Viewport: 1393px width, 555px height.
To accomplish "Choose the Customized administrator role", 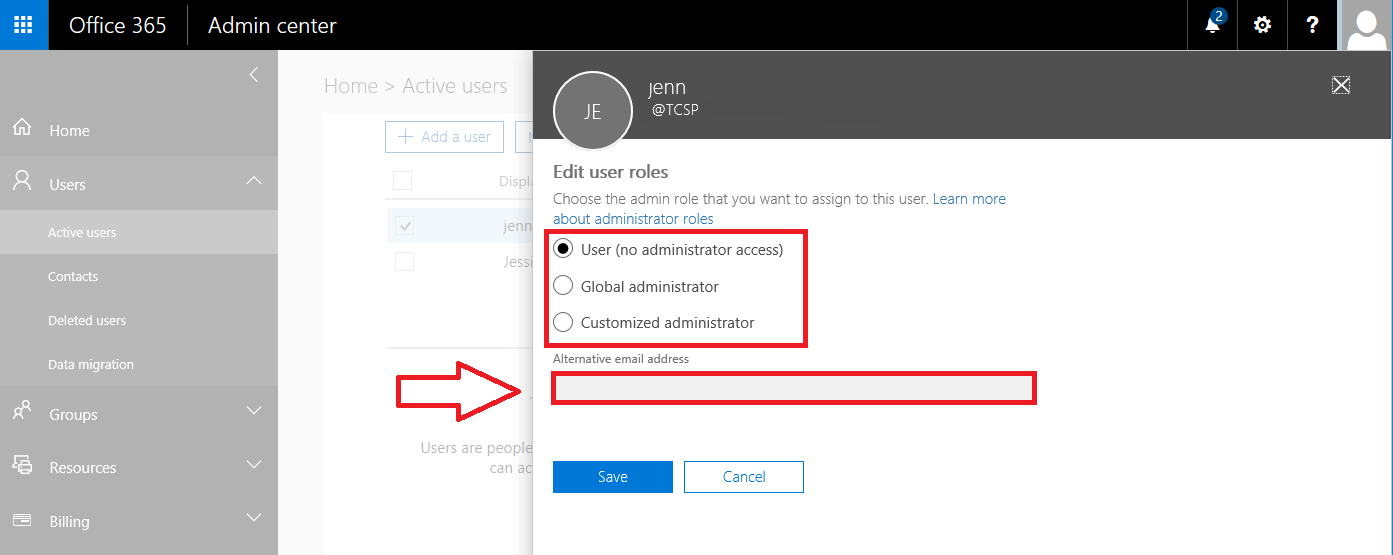I will [563, 322].
